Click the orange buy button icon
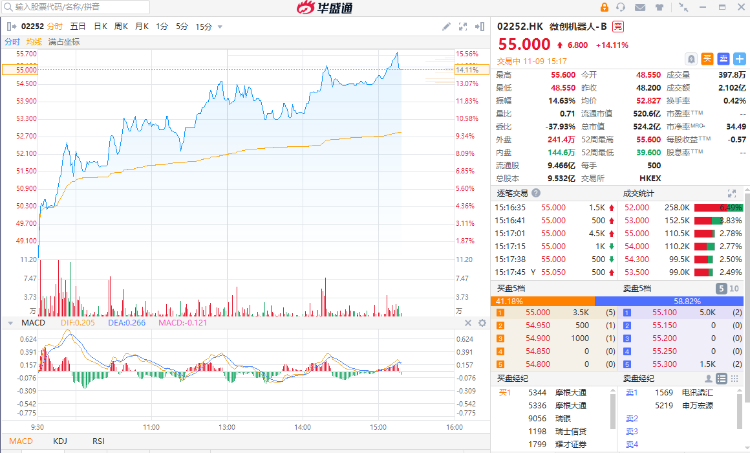The width and height of the screenshot is (750, 453). click(x=707, y=59)
